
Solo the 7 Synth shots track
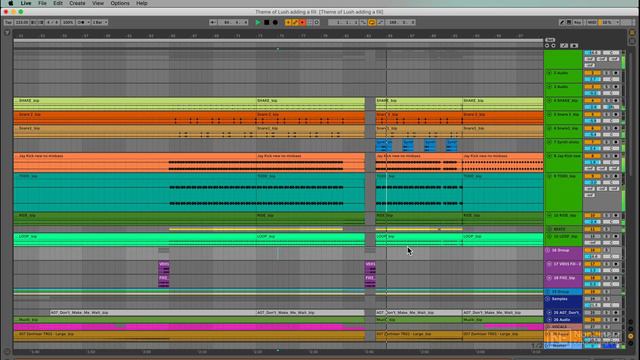607,142
